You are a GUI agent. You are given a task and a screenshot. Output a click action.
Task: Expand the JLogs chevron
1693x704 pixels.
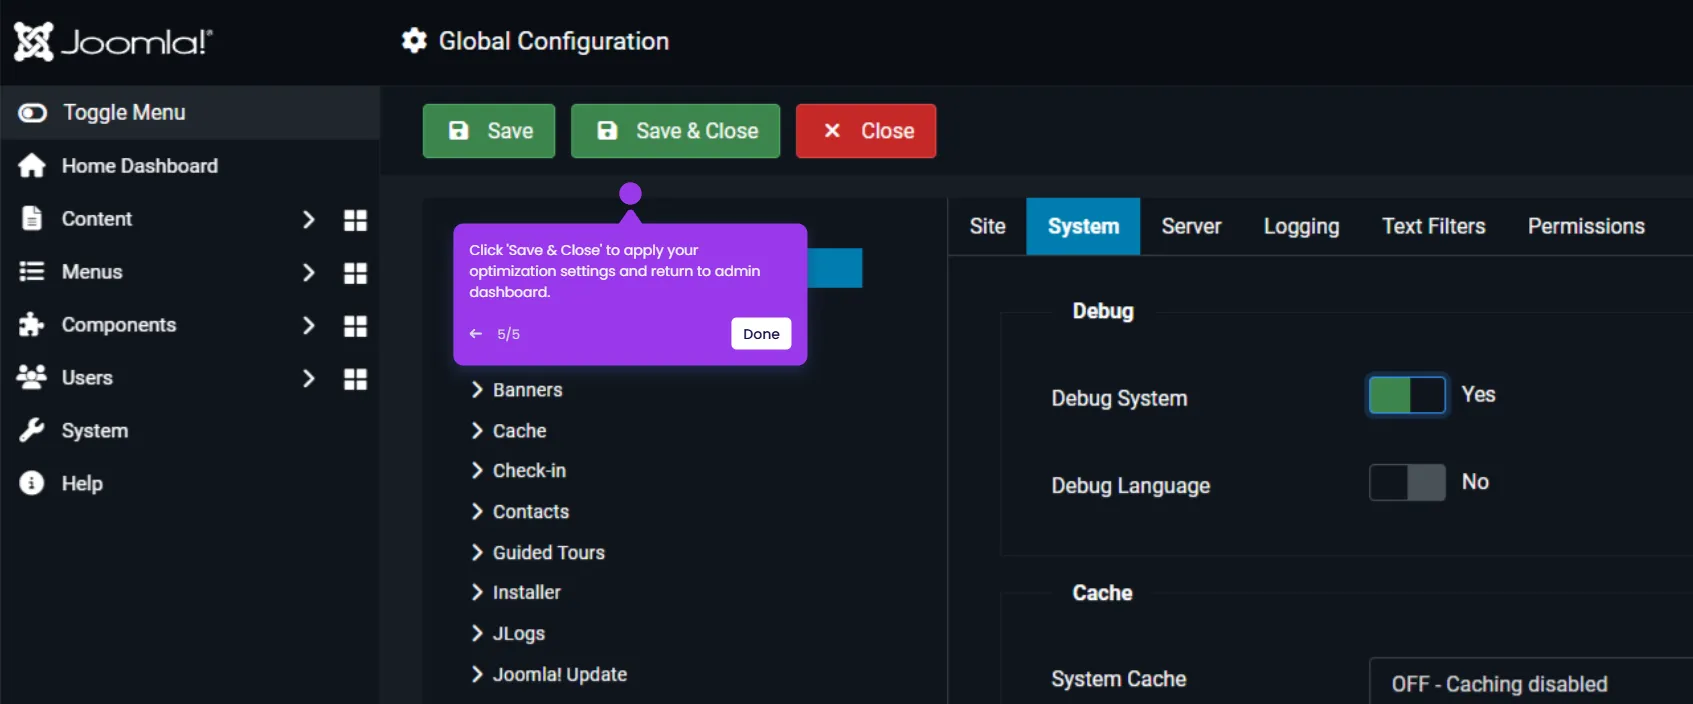click(477, 634)
